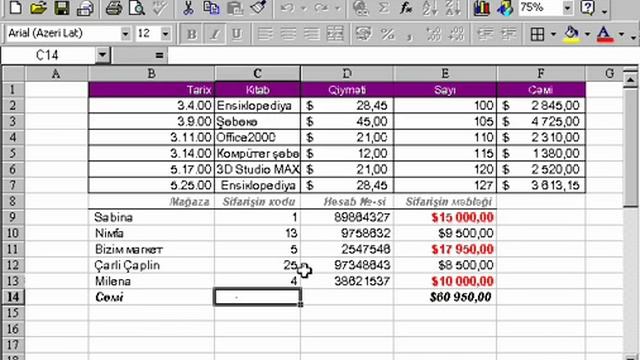Click the Help question mark icon
Image resolution: width=640 pixels, height=360 pixels.
[588, 7]
